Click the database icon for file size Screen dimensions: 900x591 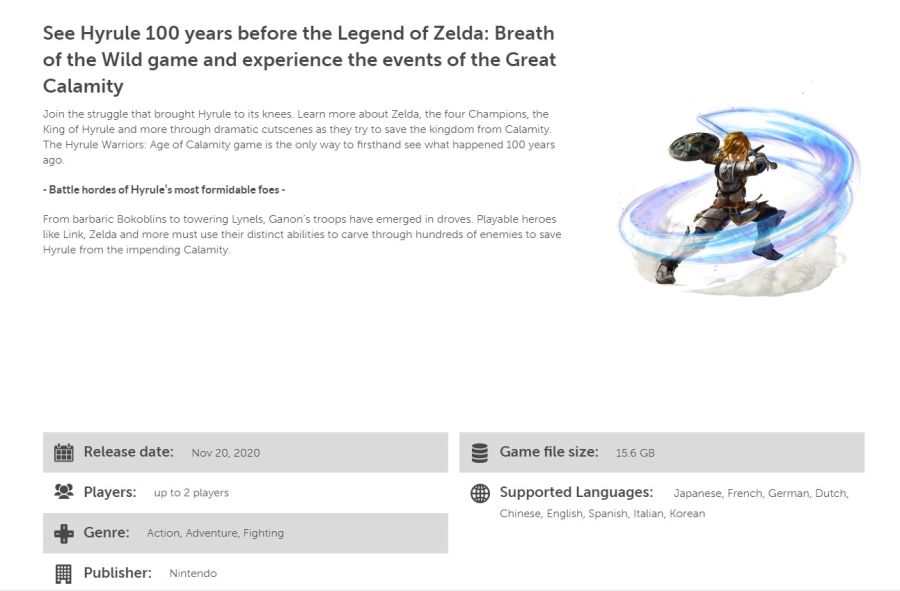(479, 453)
